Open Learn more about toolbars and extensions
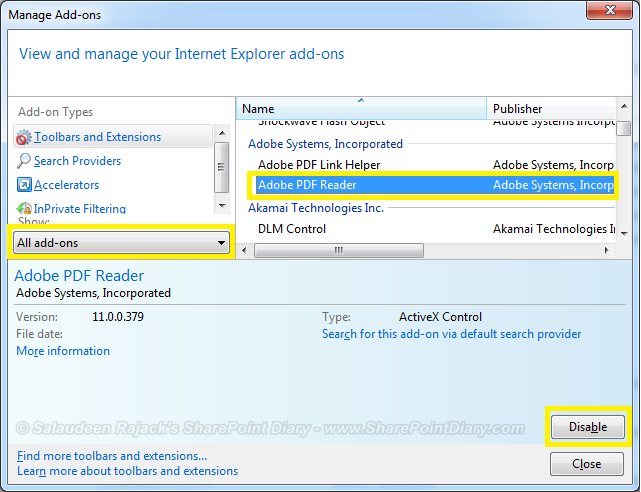 click(127, 471)
